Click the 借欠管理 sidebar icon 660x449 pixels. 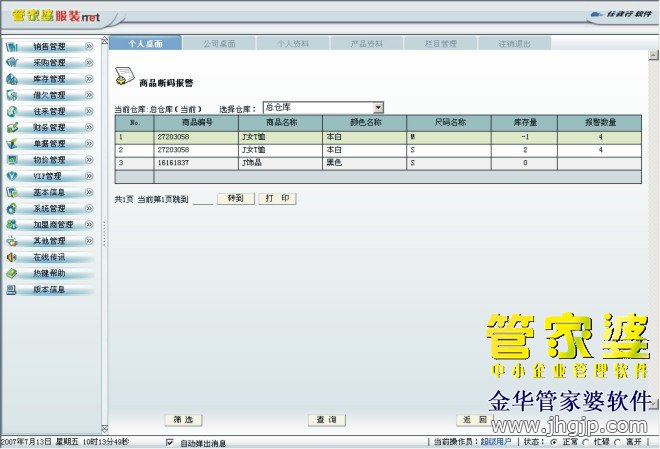(x=12, y=95)
